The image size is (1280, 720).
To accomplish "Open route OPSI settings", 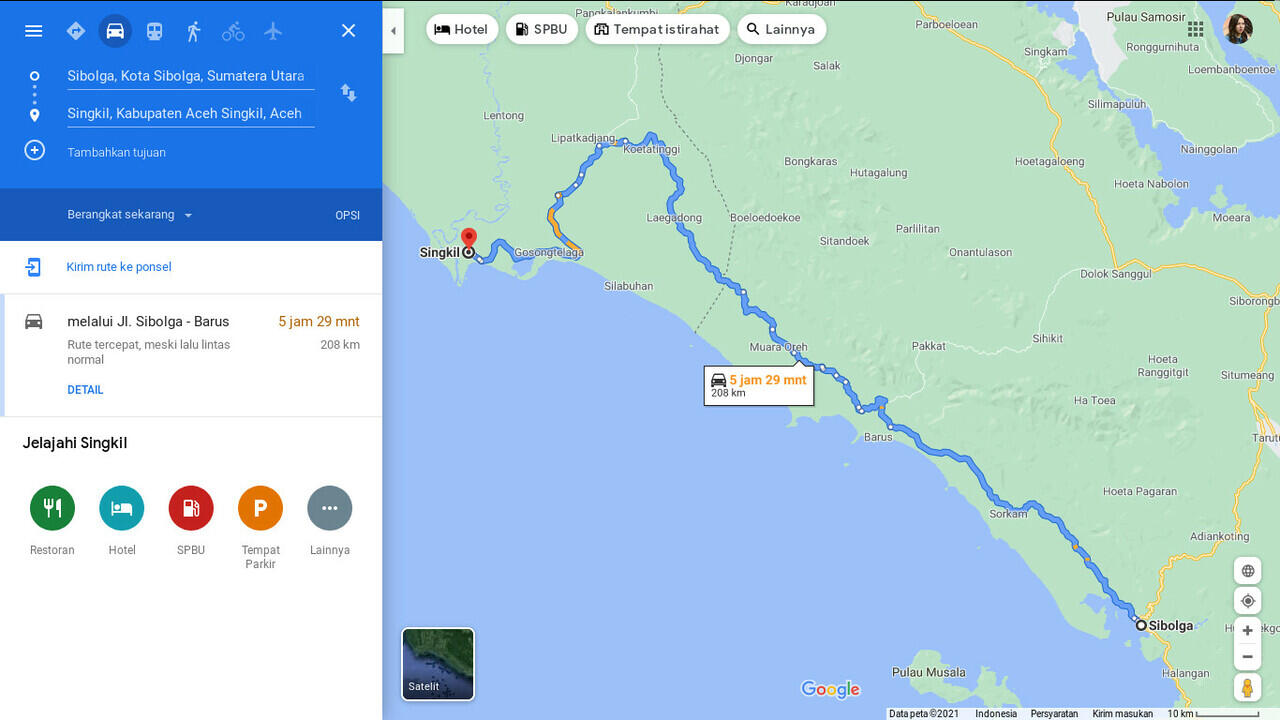I will (x=347, y=214).
